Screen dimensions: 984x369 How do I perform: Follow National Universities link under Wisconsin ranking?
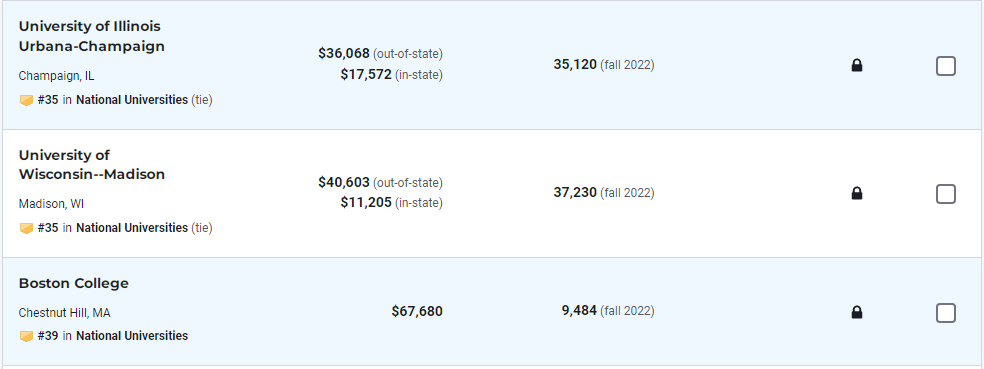click(132, 228)
